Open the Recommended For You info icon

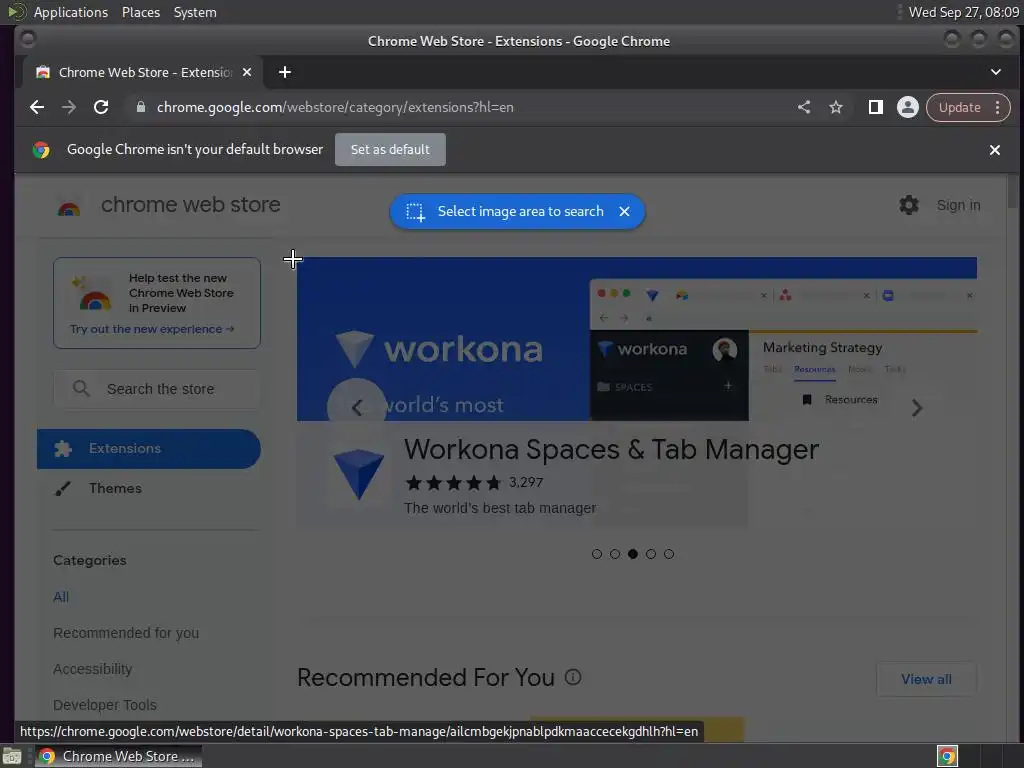tap(573, 677)
